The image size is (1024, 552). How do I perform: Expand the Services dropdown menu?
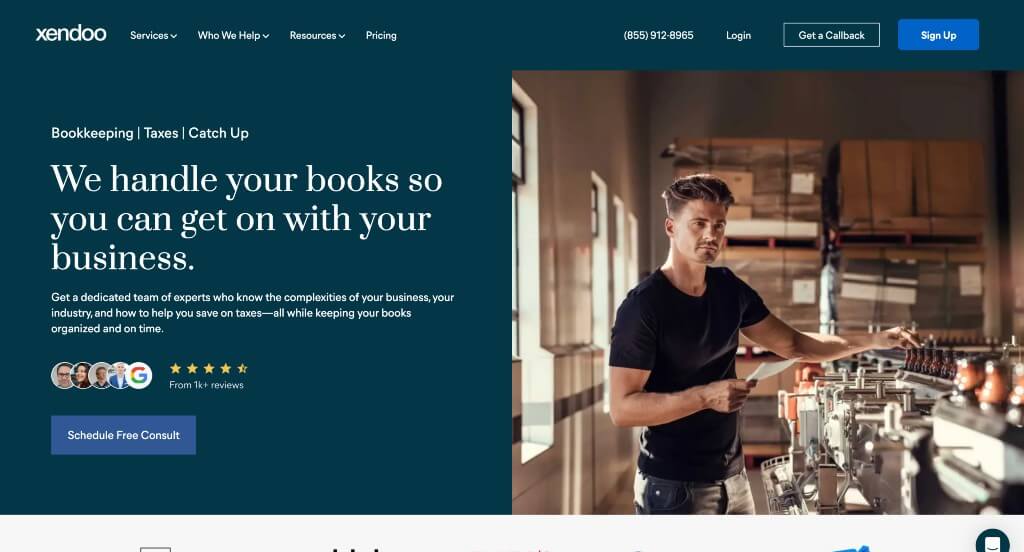click(x=153, y=35)
